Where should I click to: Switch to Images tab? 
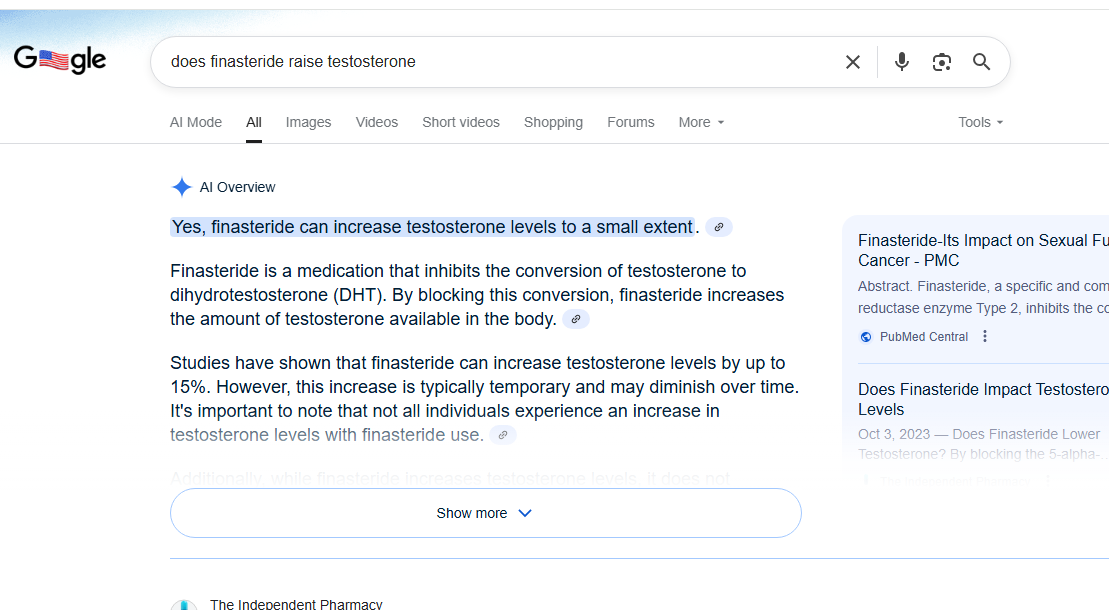(x=308, y=122)
